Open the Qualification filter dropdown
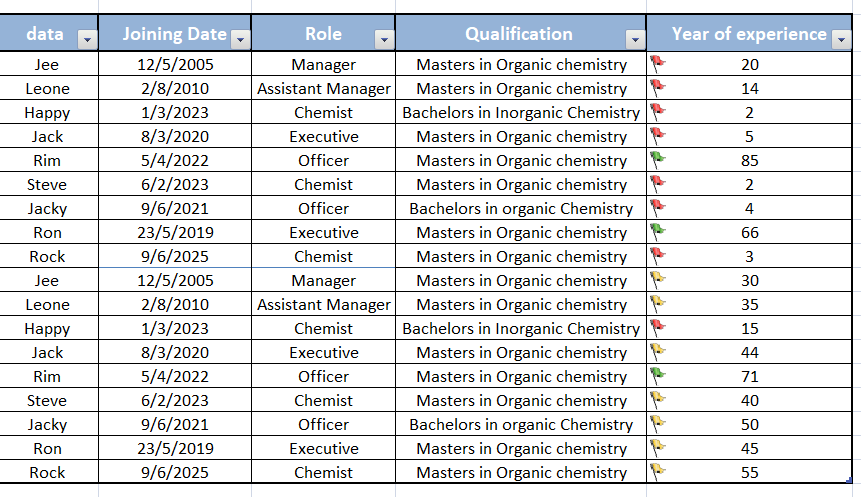This screenshot has width=861, height=497. pos(635,40)
